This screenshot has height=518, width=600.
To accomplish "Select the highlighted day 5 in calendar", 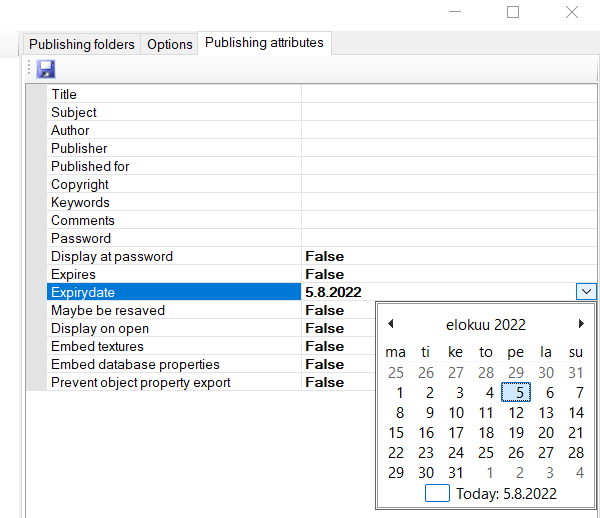I will (515, 393).
